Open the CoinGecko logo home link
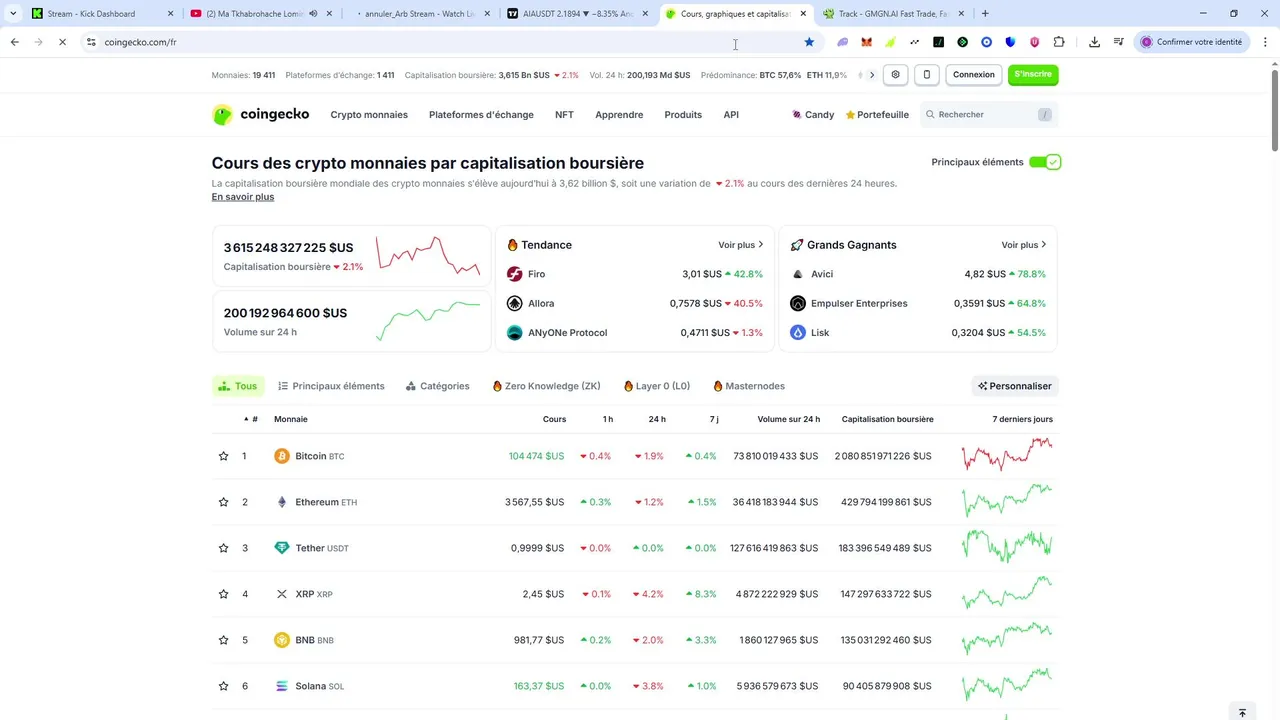This screenshot has width=1280, height=720. (x=260, y=115)
